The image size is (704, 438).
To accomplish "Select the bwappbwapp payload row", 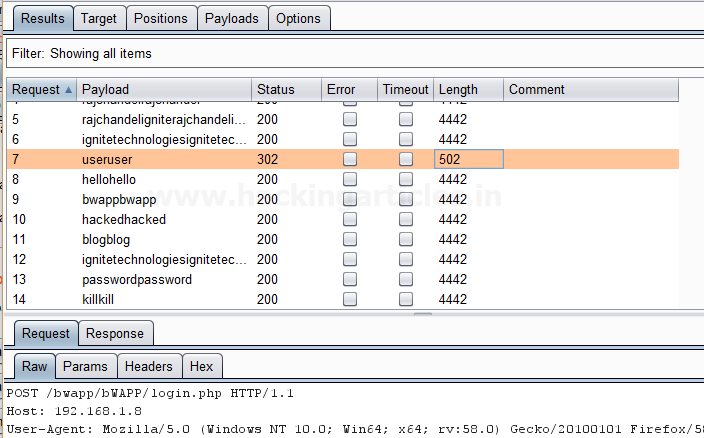I will point(343,199).
